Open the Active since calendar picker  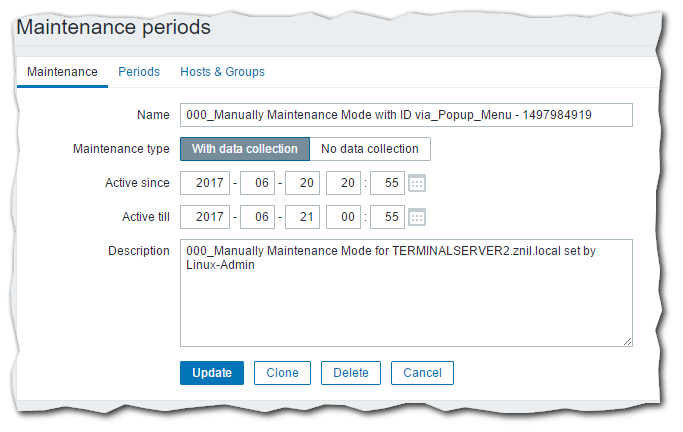tap(417, 183)
